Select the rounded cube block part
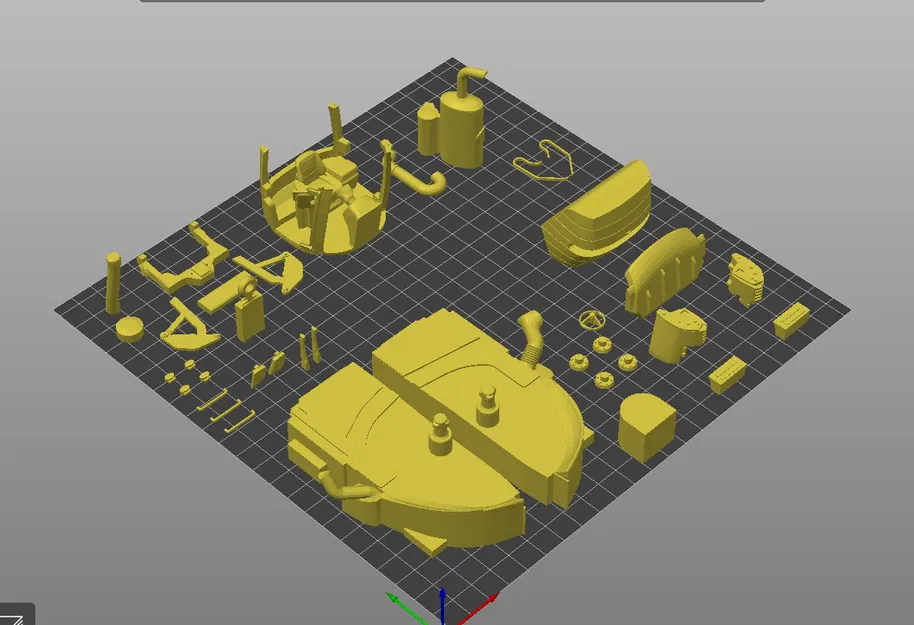914x625 pixels. tap(646, 427)
